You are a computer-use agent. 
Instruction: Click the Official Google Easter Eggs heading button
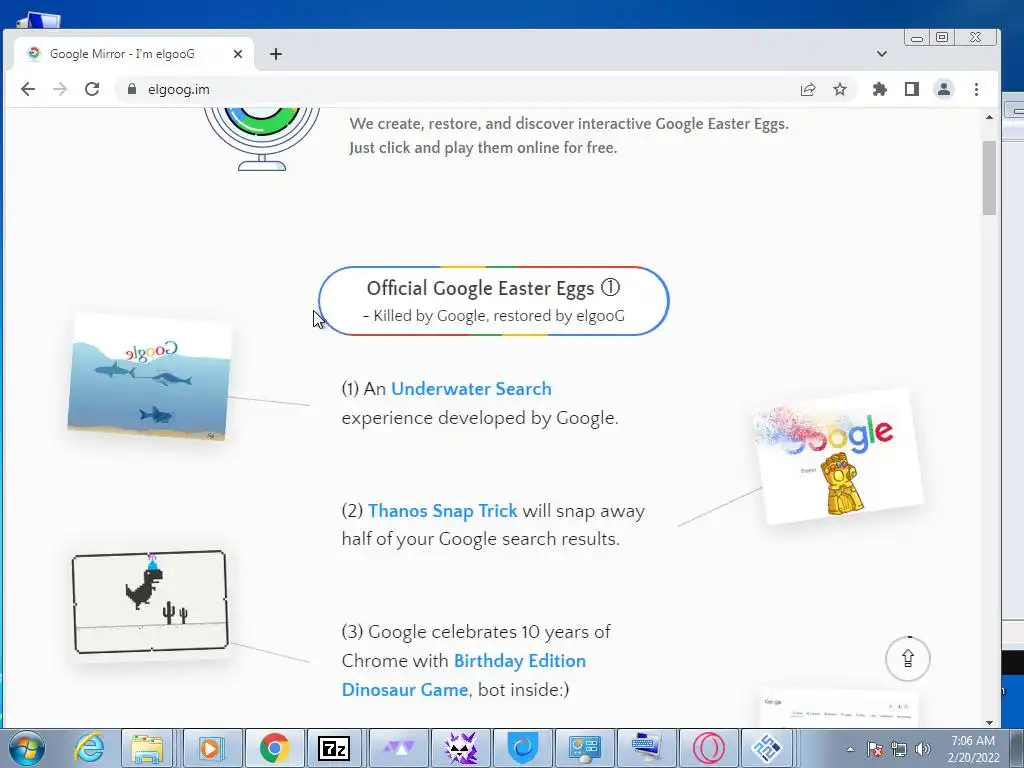coord(494,301)
